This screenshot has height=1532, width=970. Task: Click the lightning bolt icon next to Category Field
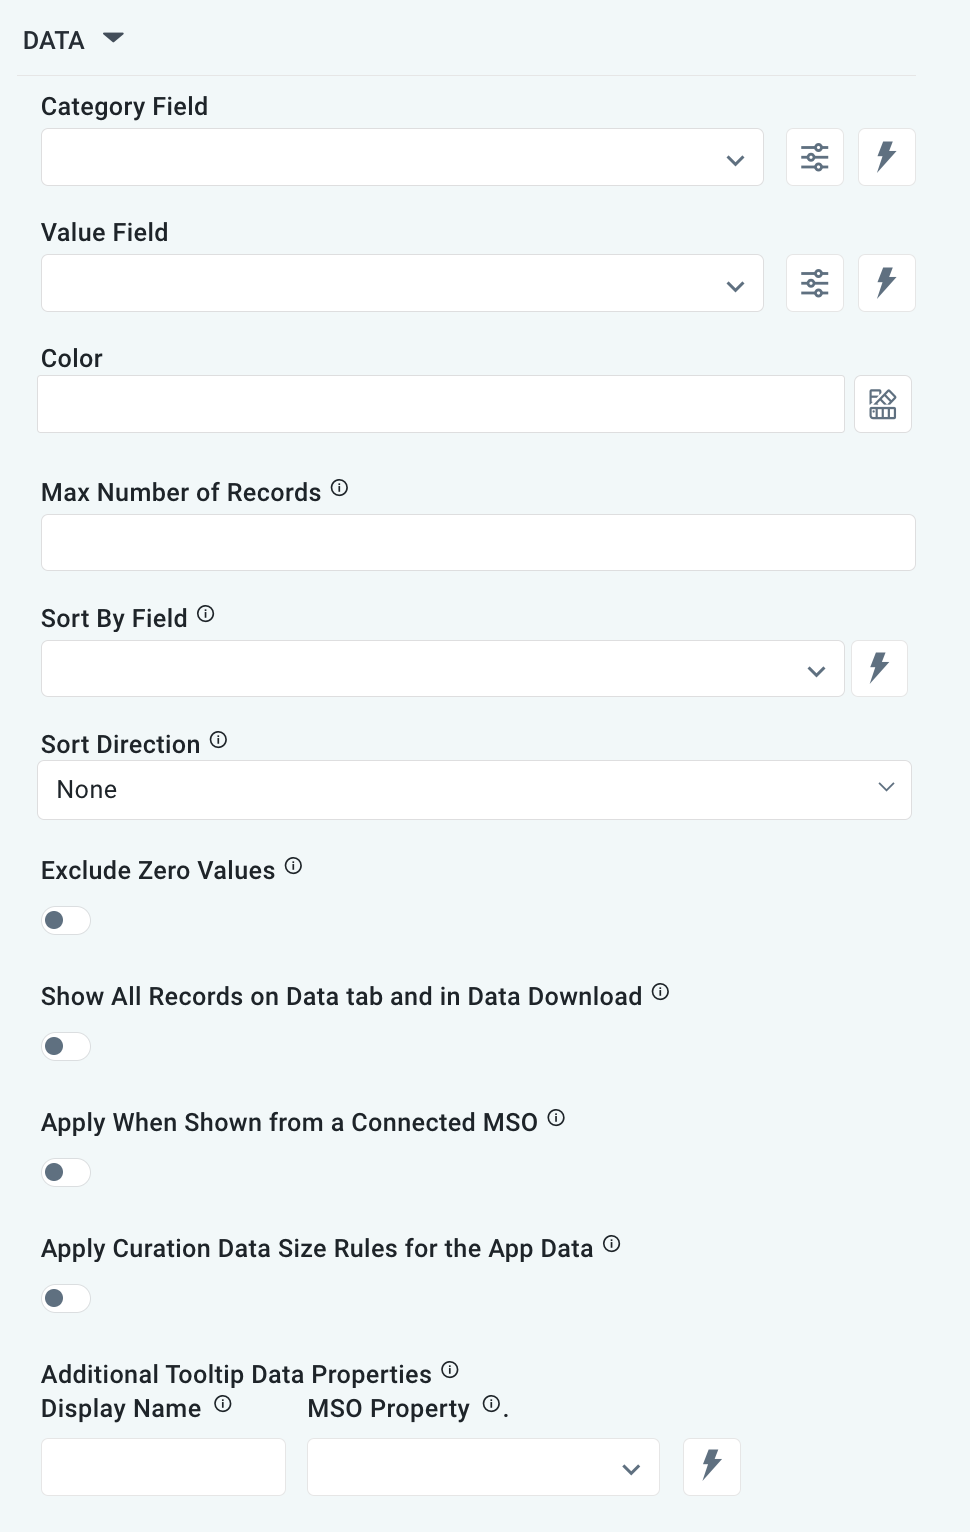(886, 157)
